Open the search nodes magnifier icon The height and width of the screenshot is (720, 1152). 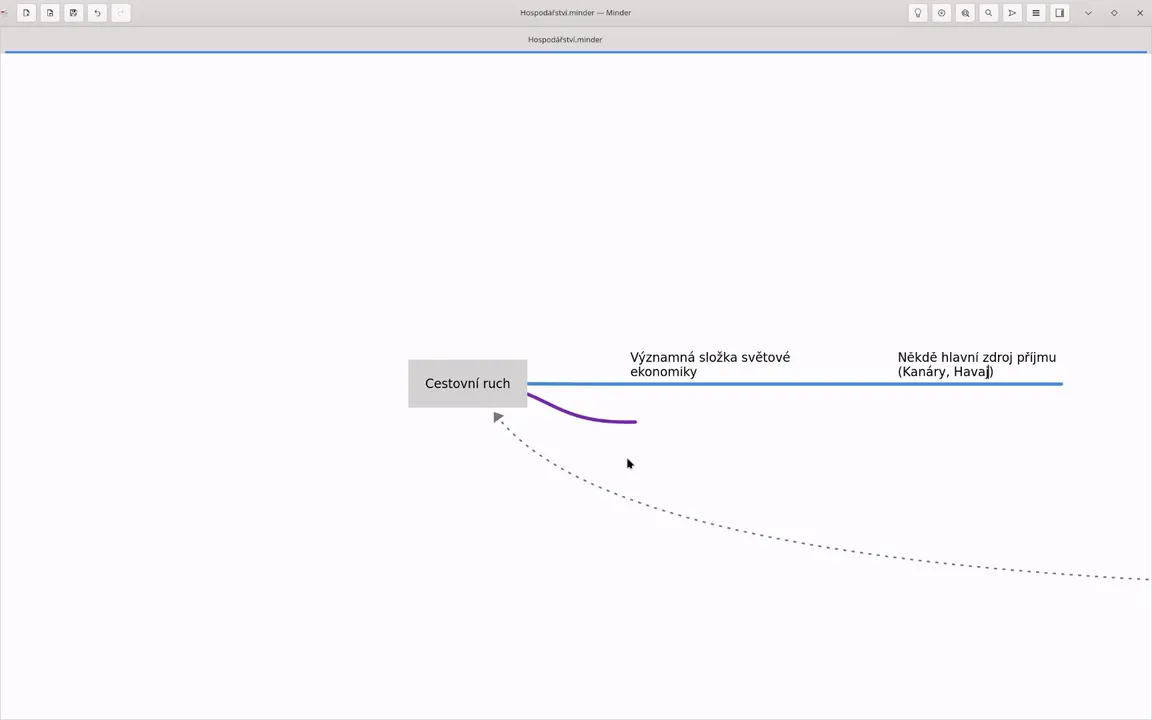(988, 12)
